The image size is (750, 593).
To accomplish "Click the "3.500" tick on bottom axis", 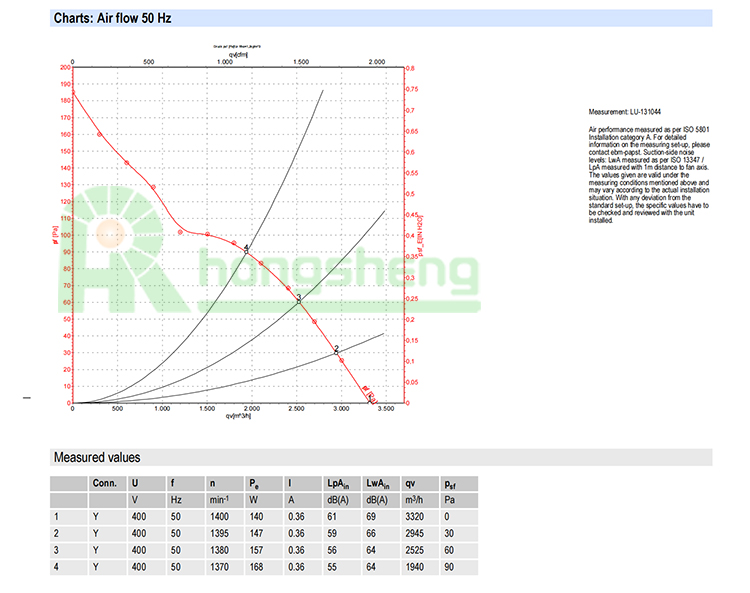I will [x=386, y=409].
